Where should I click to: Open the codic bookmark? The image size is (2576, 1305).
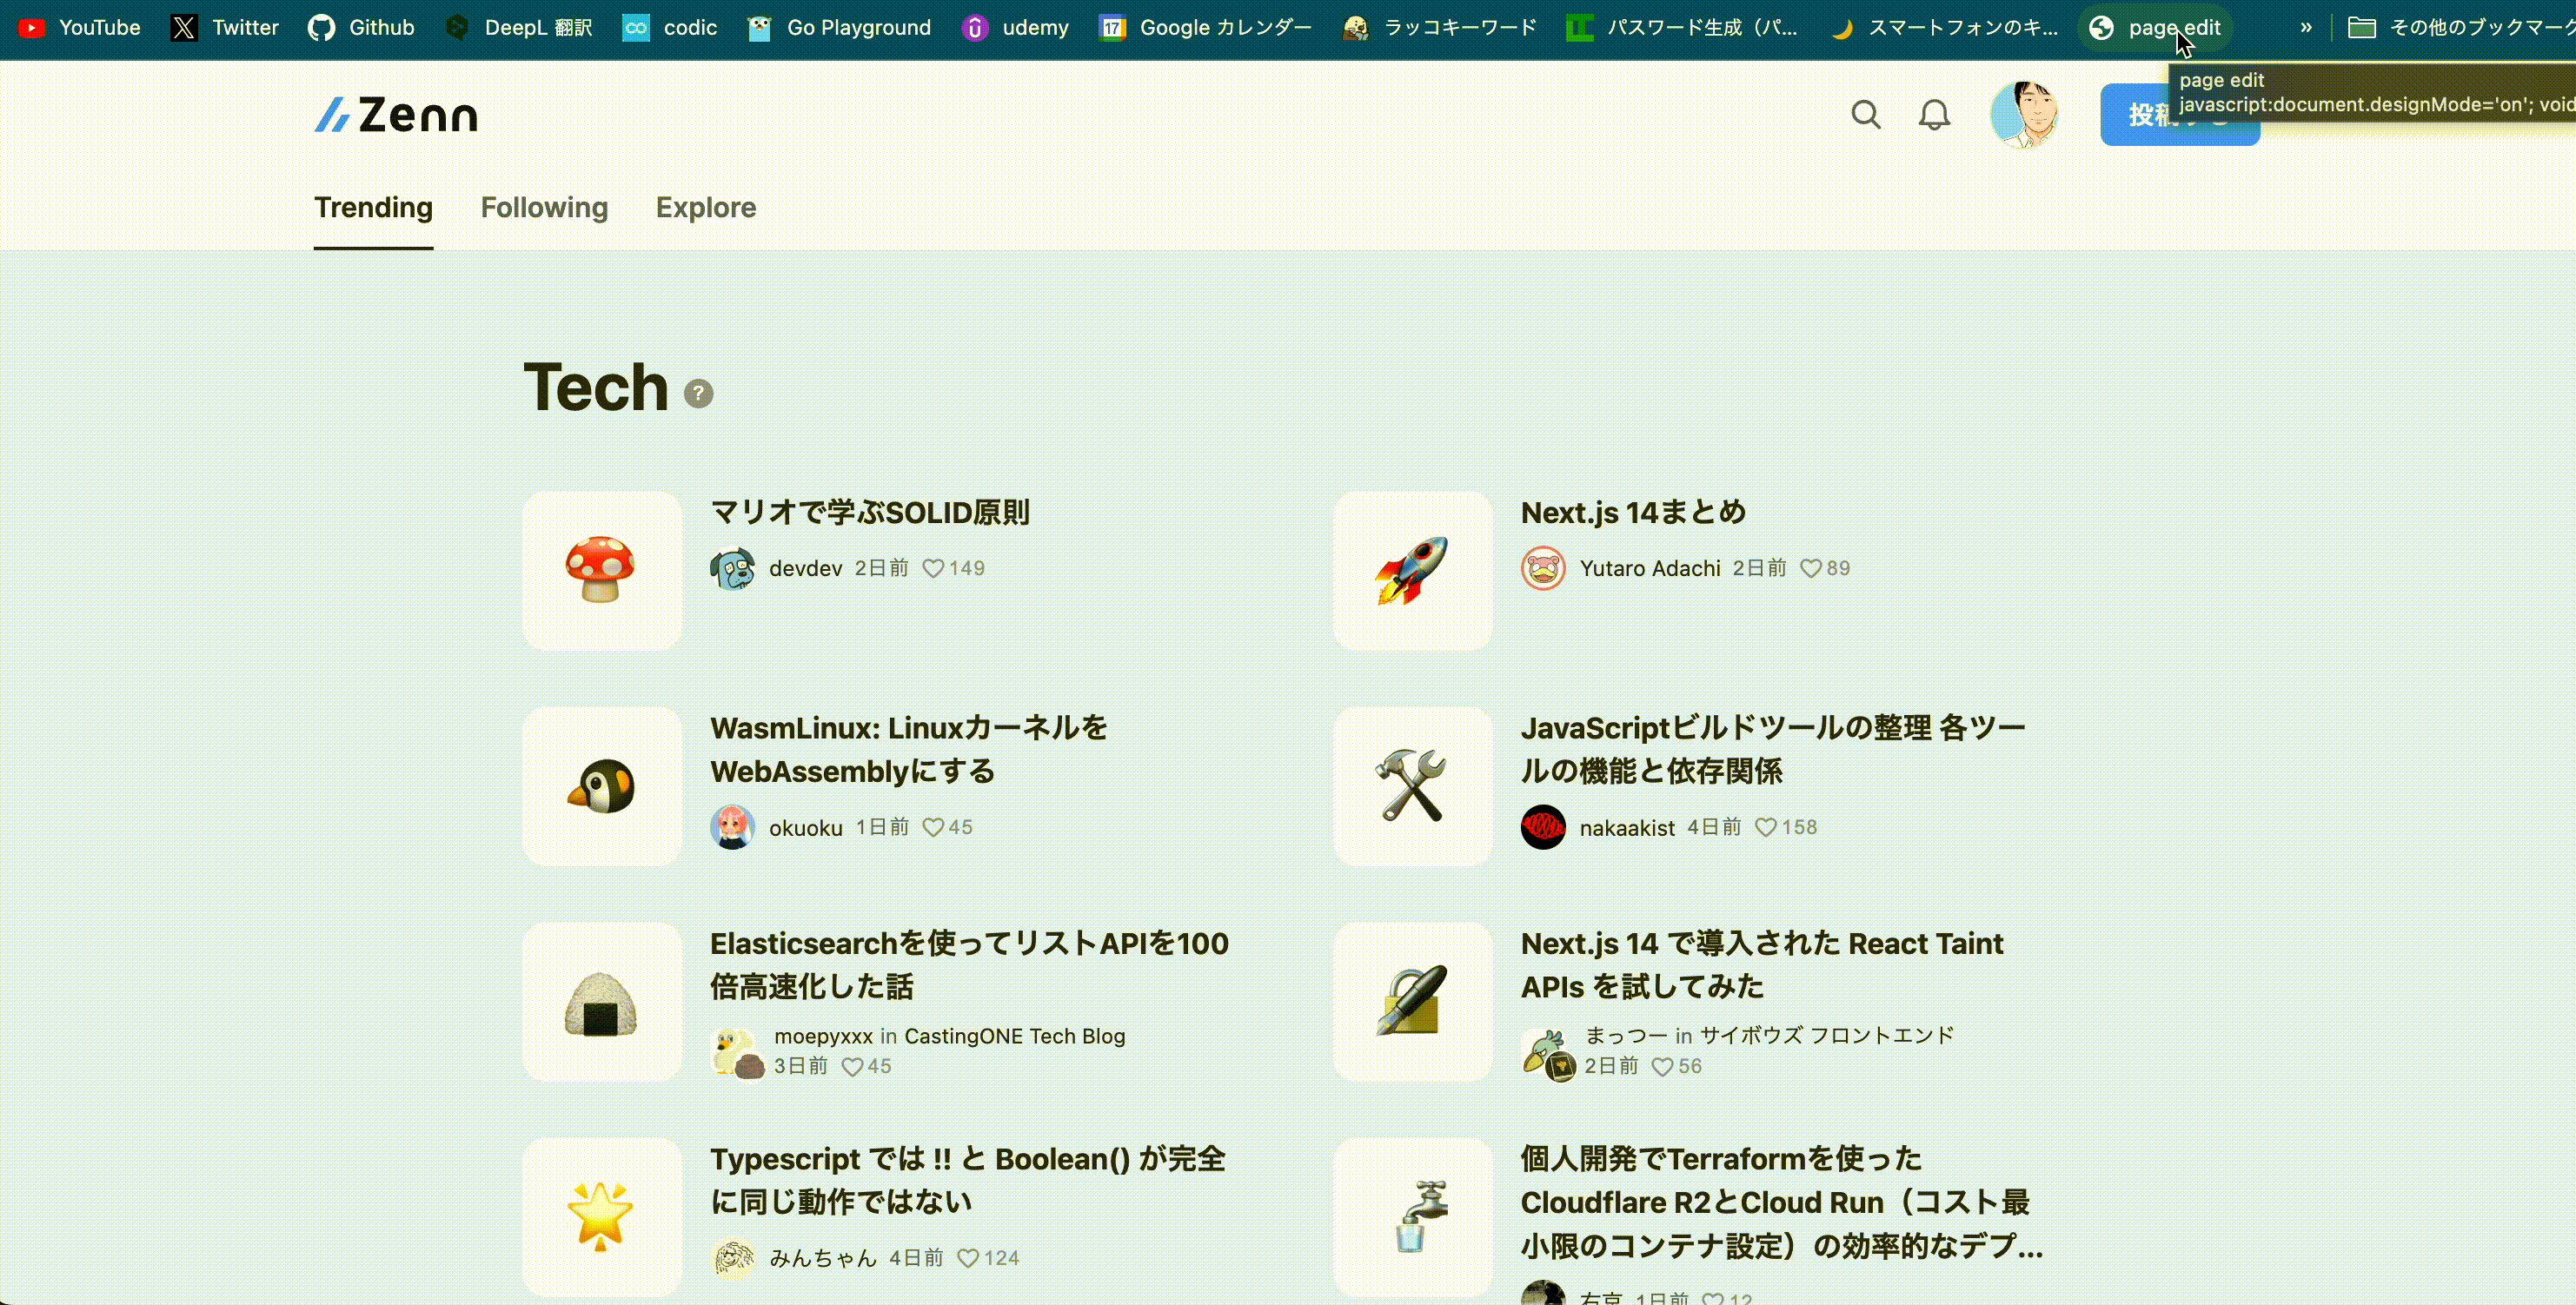(x=670, y=27)
